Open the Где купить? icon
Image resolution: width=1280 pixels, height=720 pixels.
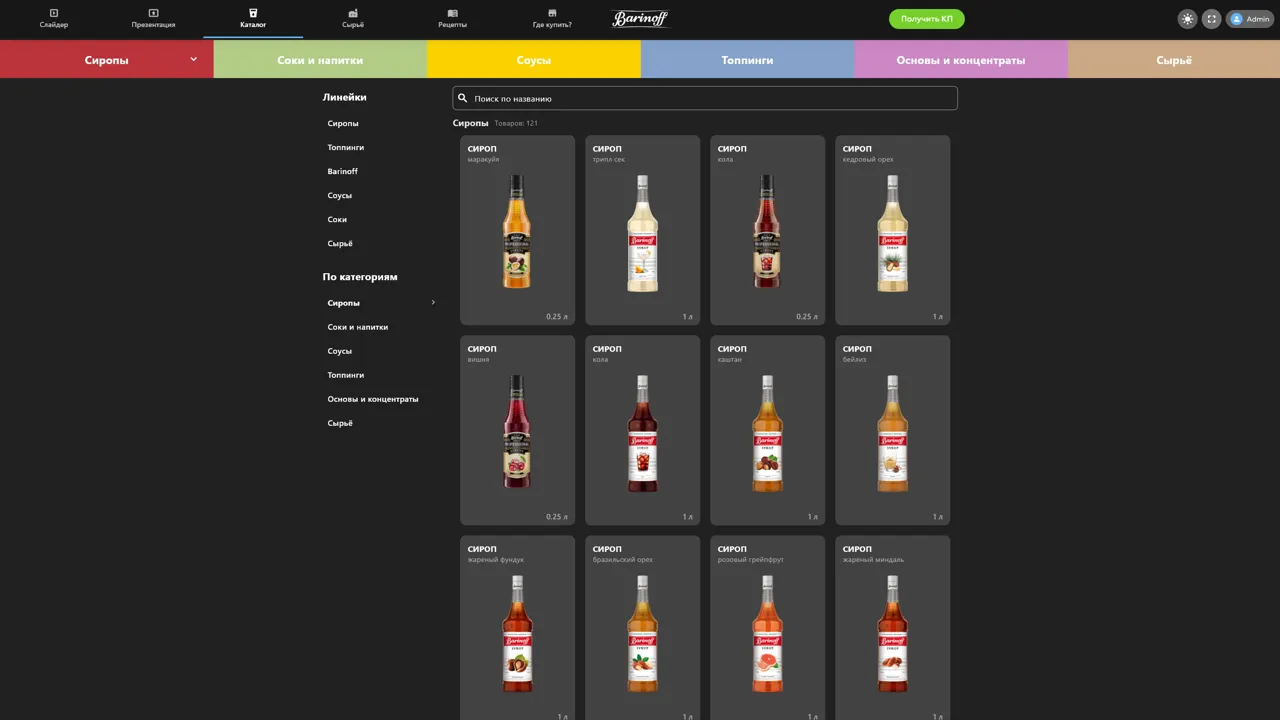pyautogui.click(x=552, y=13)
